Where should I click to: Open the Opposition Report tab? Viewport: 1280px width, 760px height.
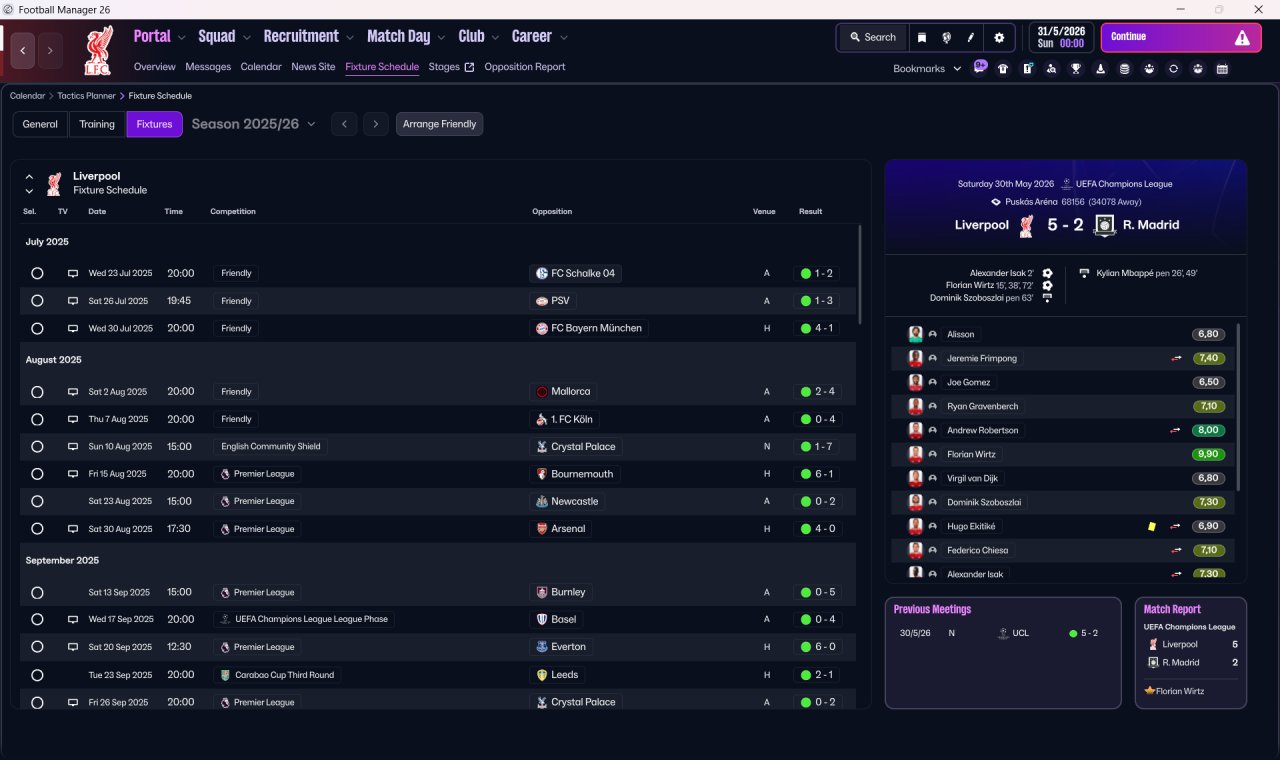[x=525, y=67]
